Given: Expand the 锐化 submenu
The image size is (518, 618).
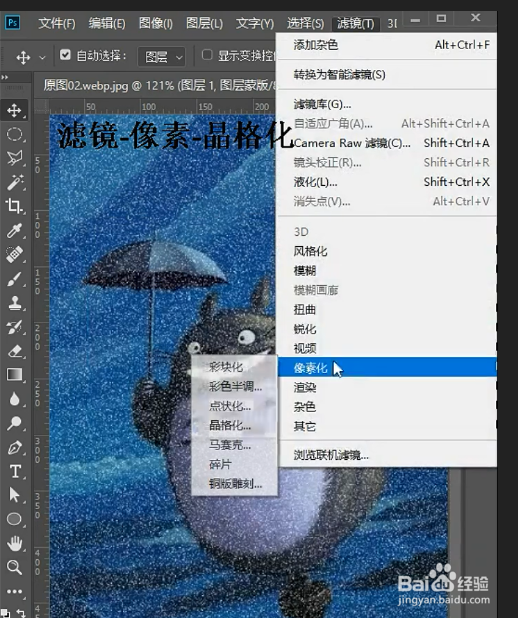Looking at the screenshot, I should click(x=387, y=329).
